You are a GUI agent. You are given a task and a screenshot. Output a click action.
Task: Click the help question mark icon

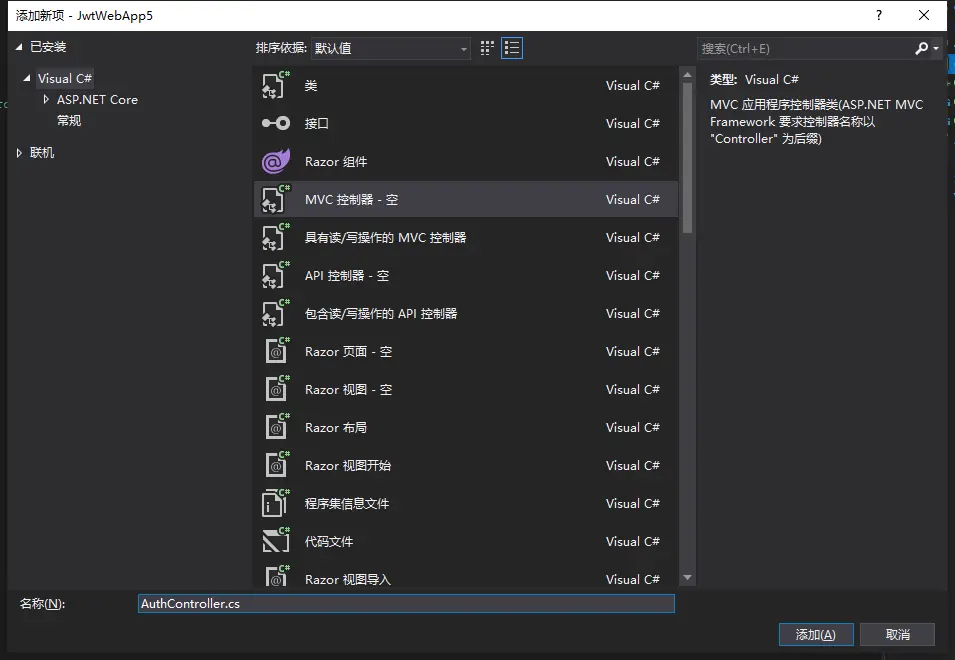point(879,15)
